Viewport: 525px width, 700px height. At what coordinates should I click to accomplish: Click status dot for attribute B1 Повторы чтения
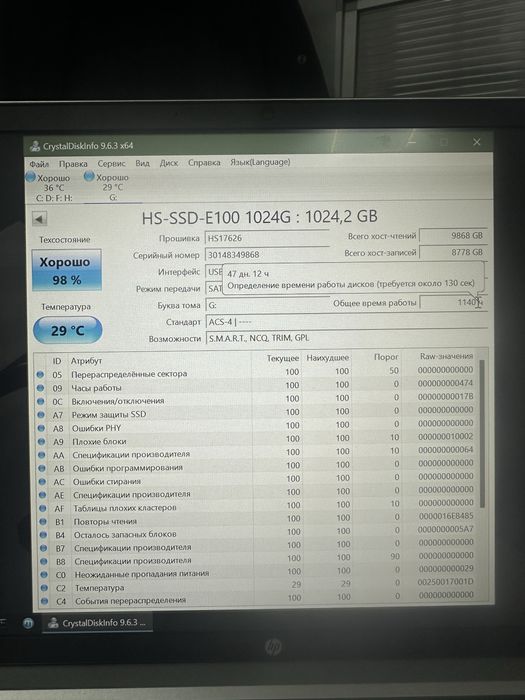[43, 521]
